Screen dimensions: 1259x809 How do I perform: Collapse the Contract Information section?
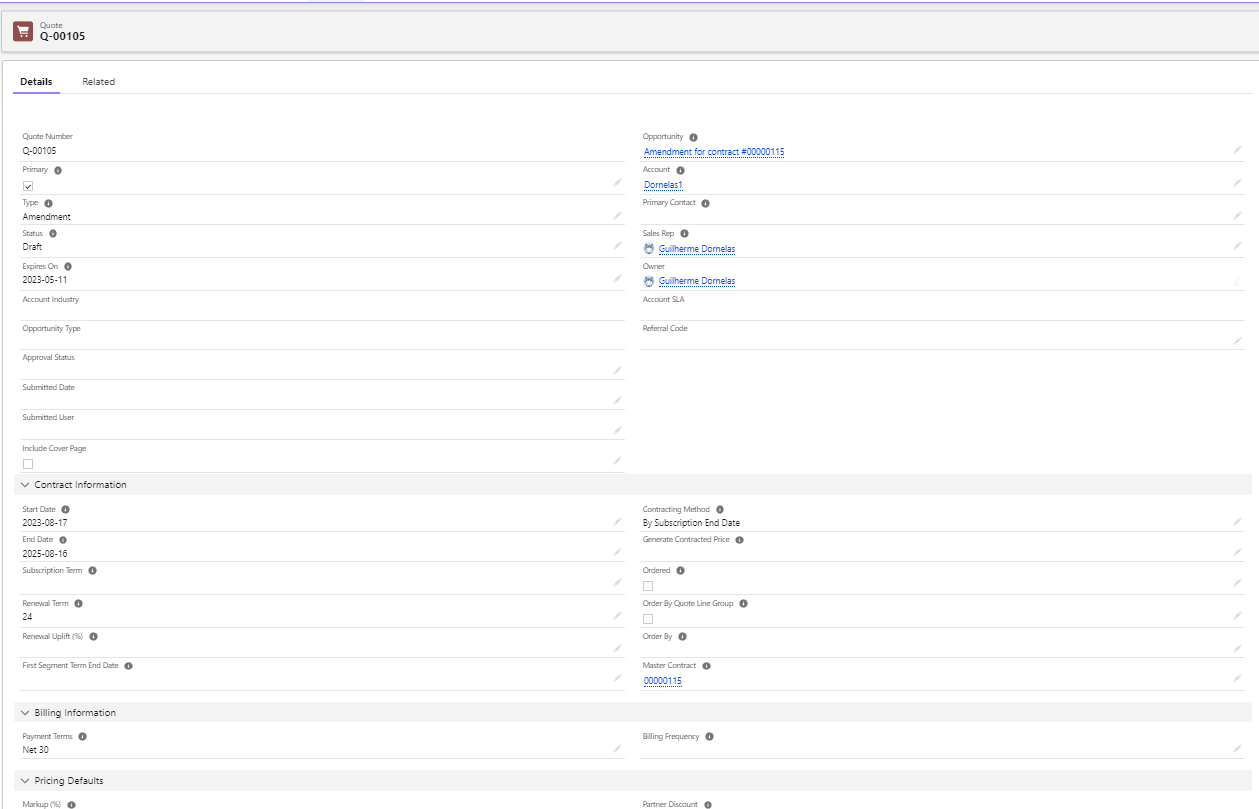25,485
